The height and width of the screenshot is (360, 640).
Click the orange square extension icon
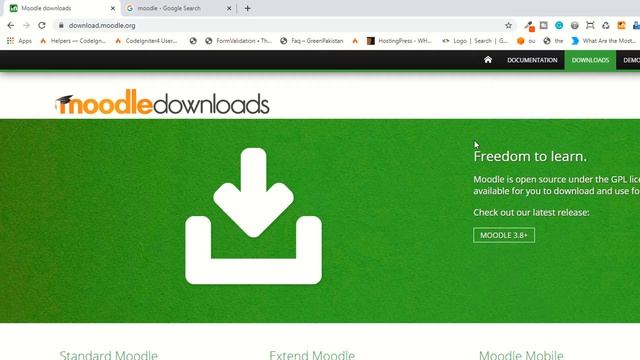coord(621,25)
